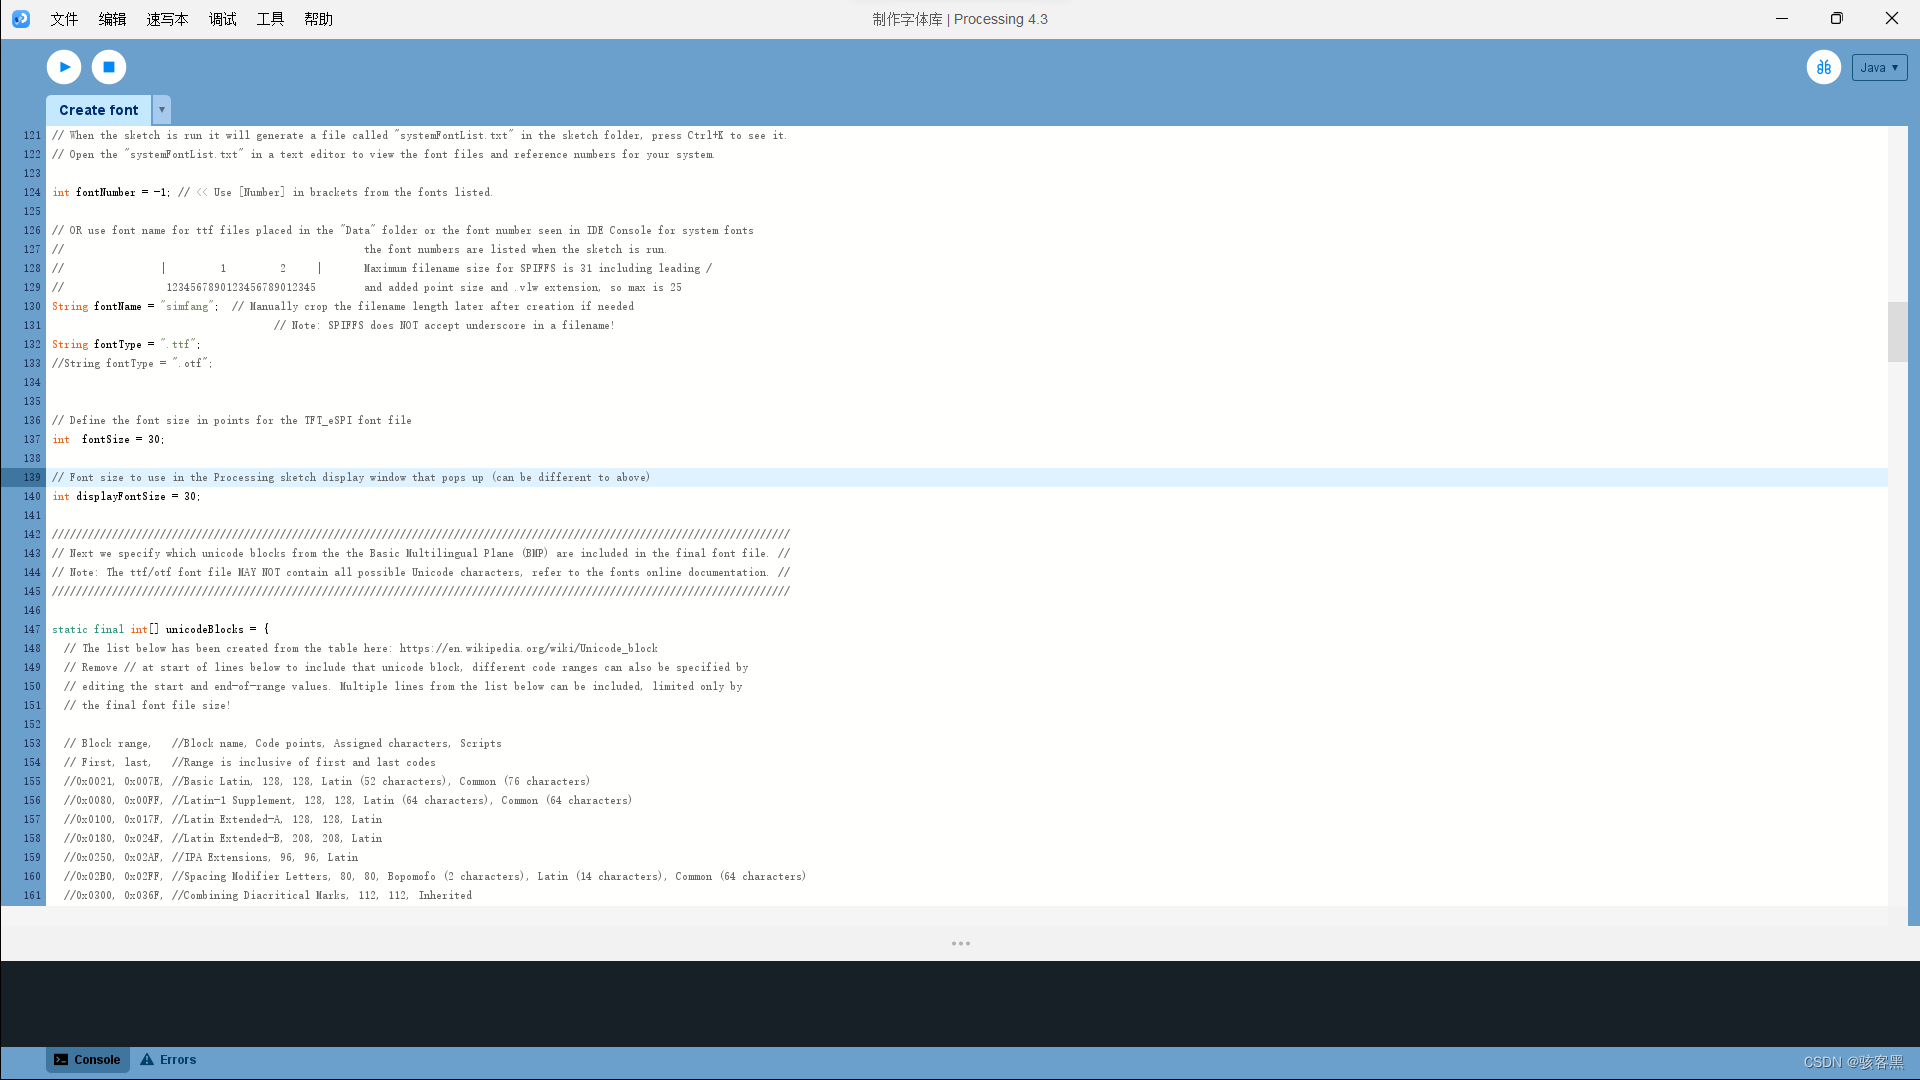Select the Console tab
The image size is (1920, 1080).
click(x=96, y=1059)
